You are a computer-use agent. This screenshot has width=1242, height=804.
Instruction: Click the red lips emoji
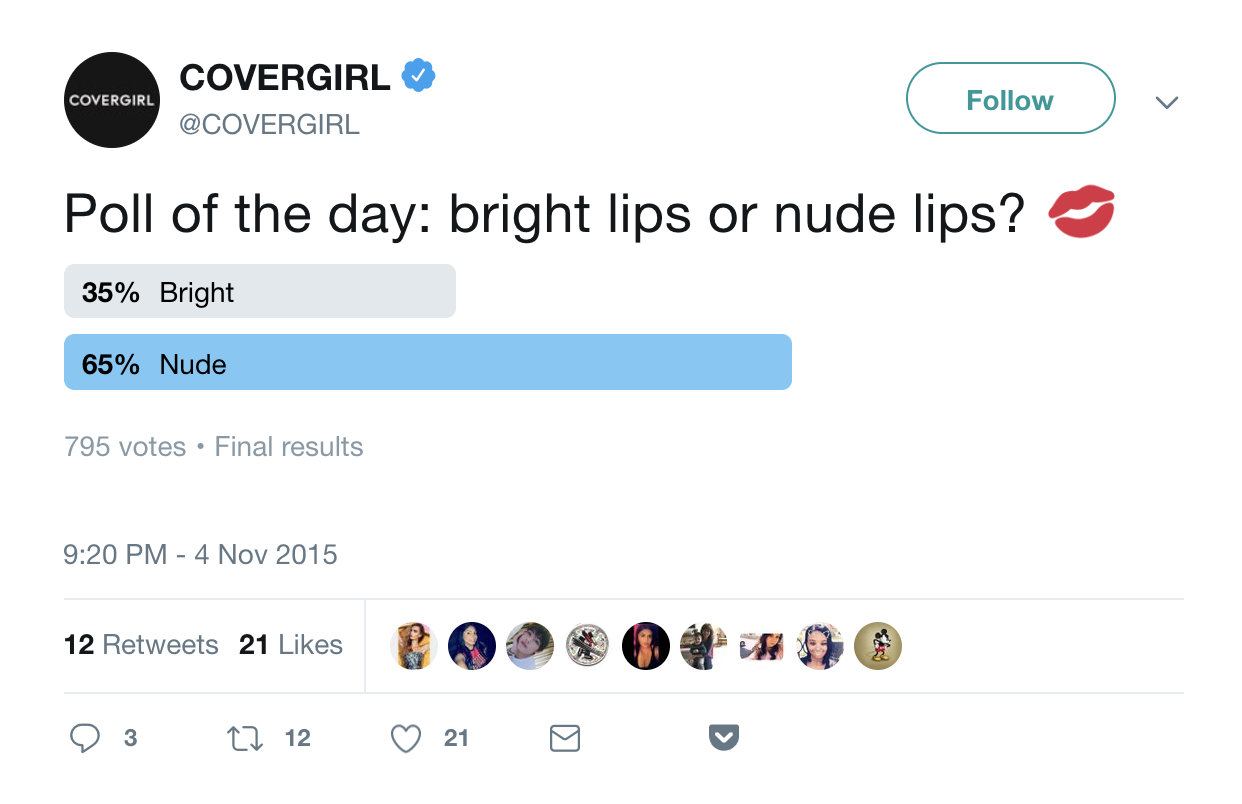click(1081, 212)
